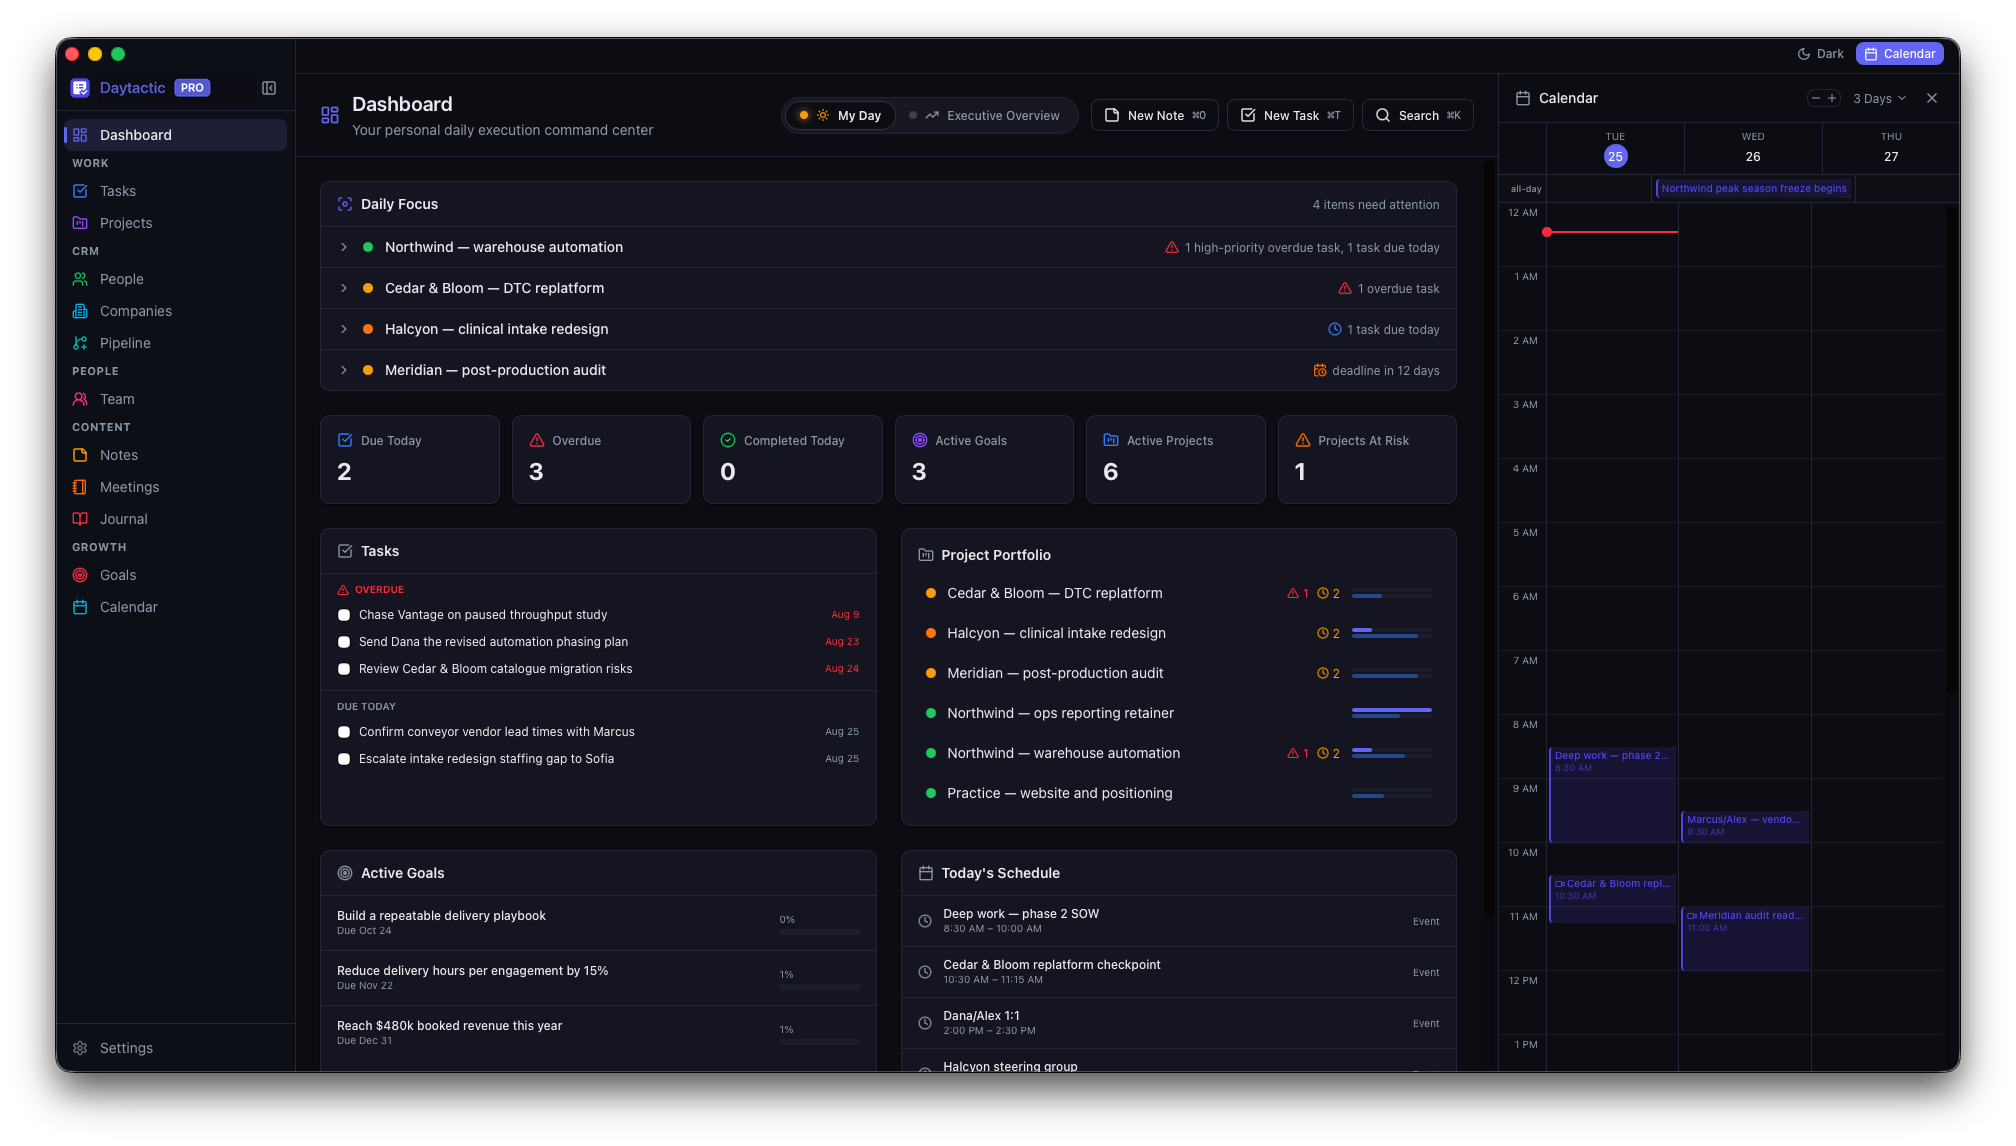Check off Send Dana the revised automation plan
This screenshot has height=1146, width=2016.
pos(344,642)
